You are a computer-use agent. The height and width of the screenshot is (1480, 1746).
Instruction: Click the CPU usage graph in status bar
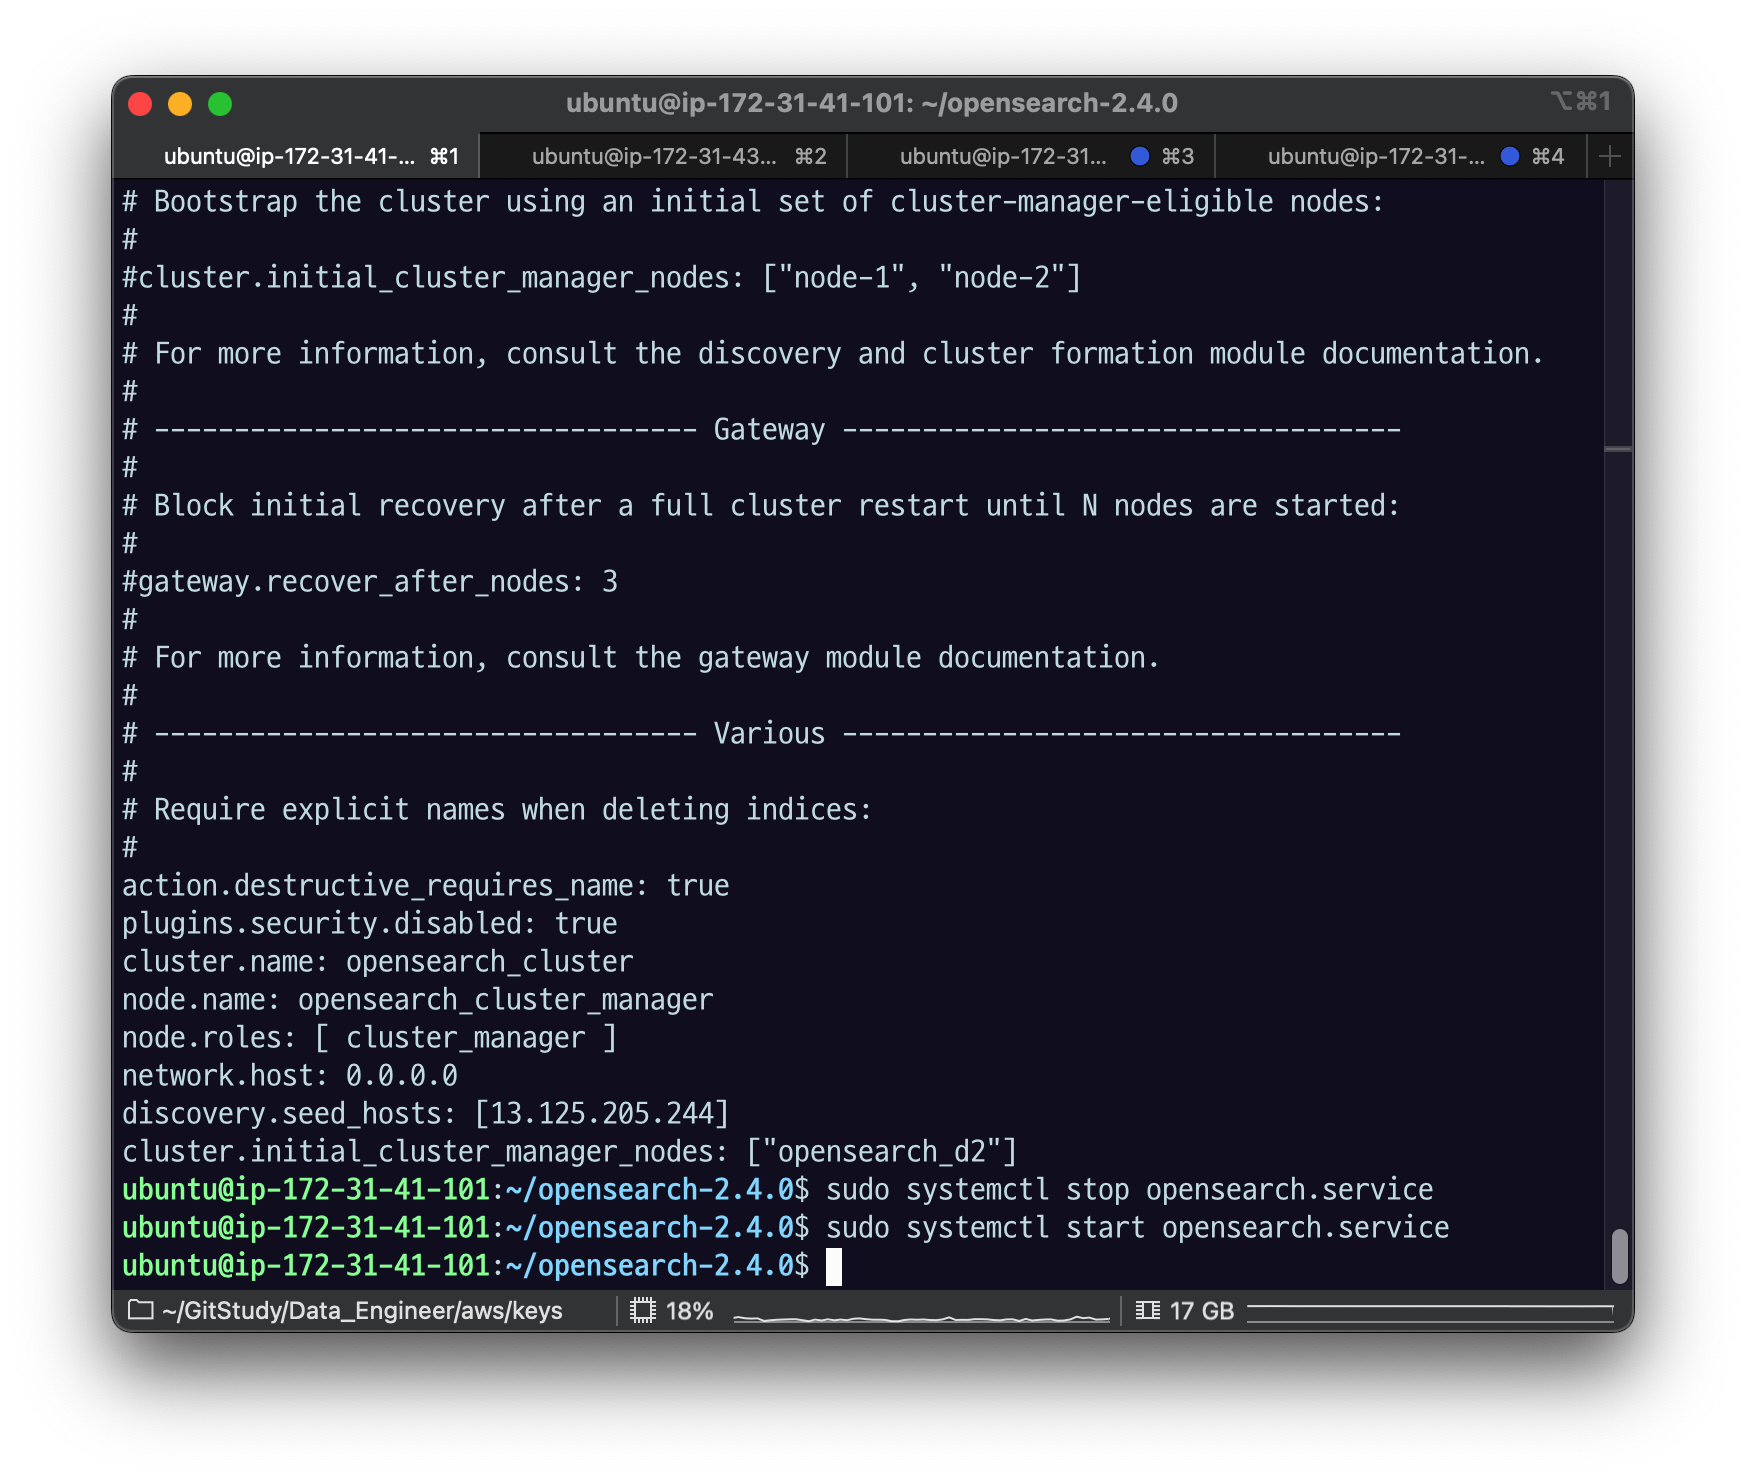[921, 1312]
